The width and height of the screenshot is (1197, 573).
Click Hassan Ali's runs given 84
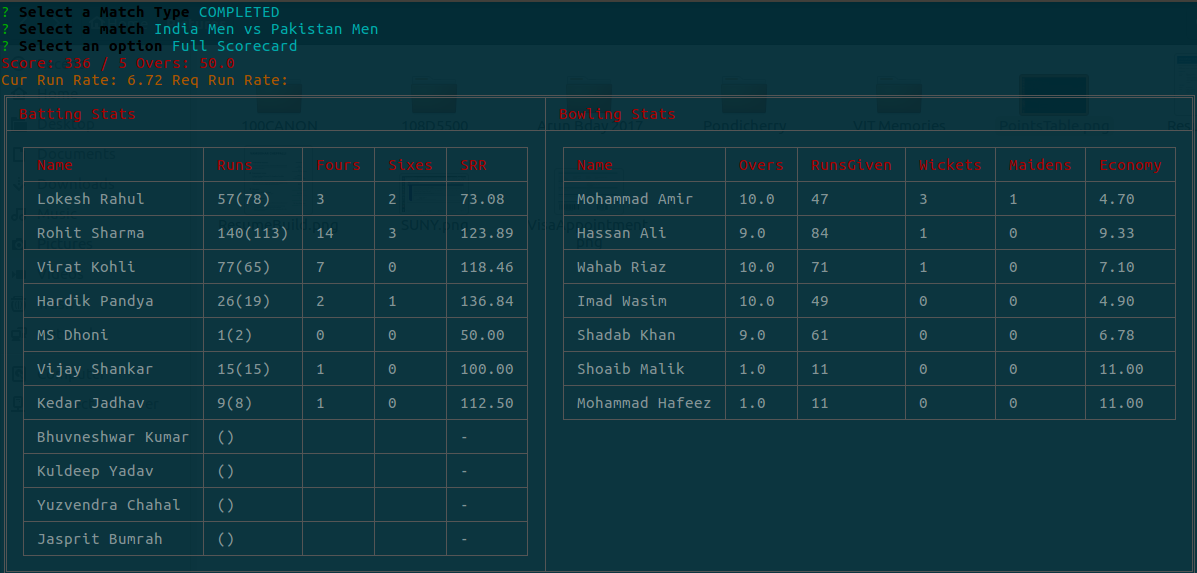click(820, 233)
